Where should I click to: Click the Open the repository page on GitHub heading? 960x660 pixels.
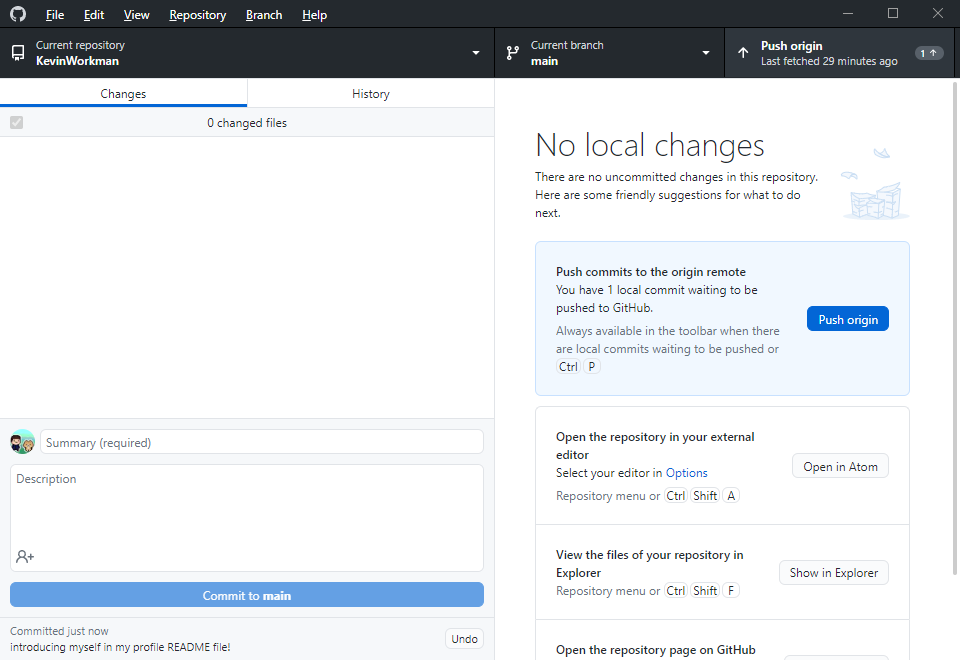pos(656,650)
